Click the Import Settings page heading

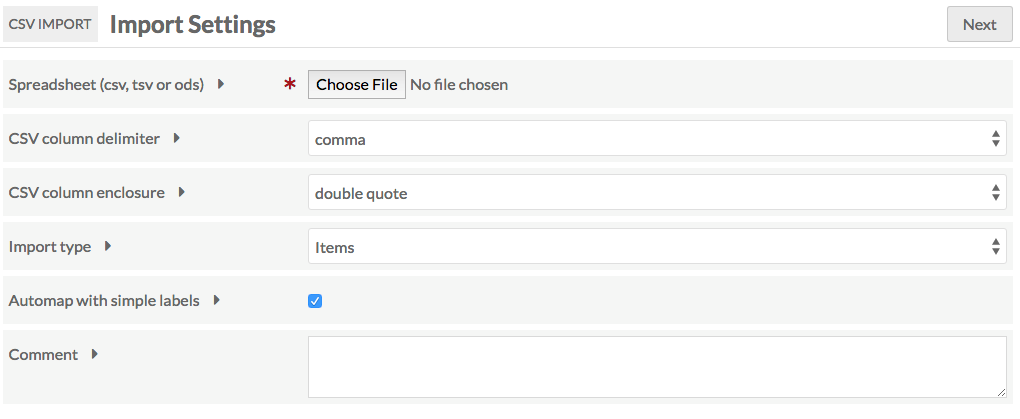[x=193, y=24]
